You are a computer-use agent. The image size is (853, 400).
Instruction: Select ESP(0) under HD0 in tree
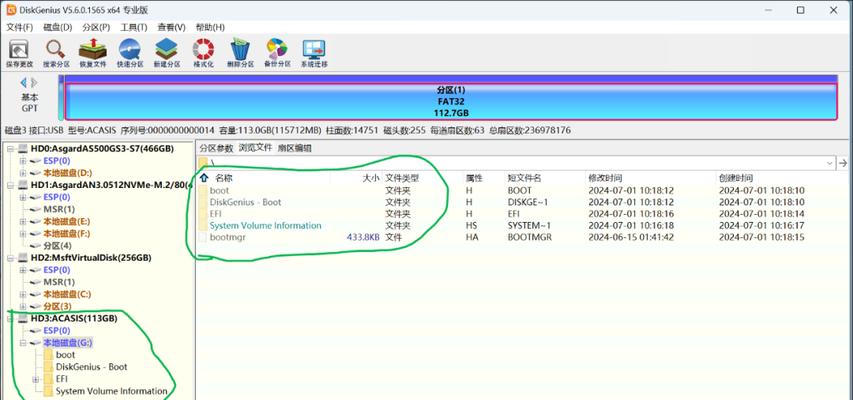pyautogui.click(x=57, y=161)
